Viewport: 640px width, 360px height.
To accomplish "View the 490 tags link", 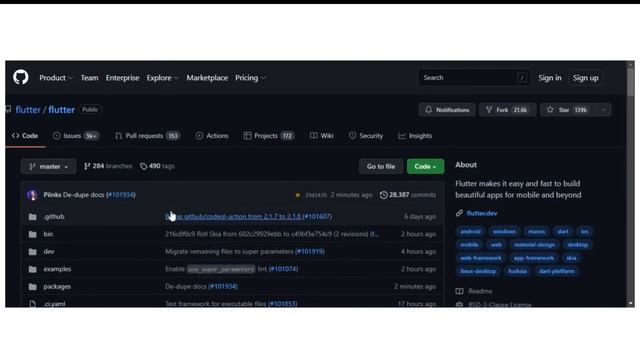I will (x=157, y=166).
